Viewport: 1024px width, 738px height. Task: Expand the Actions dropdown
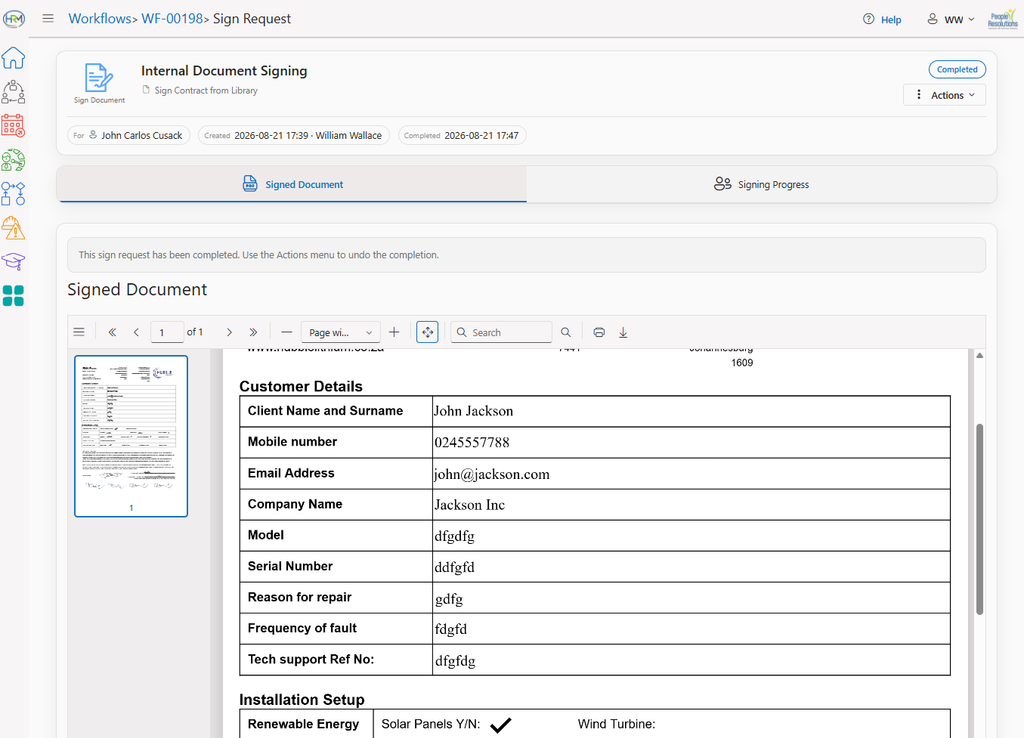944,95
